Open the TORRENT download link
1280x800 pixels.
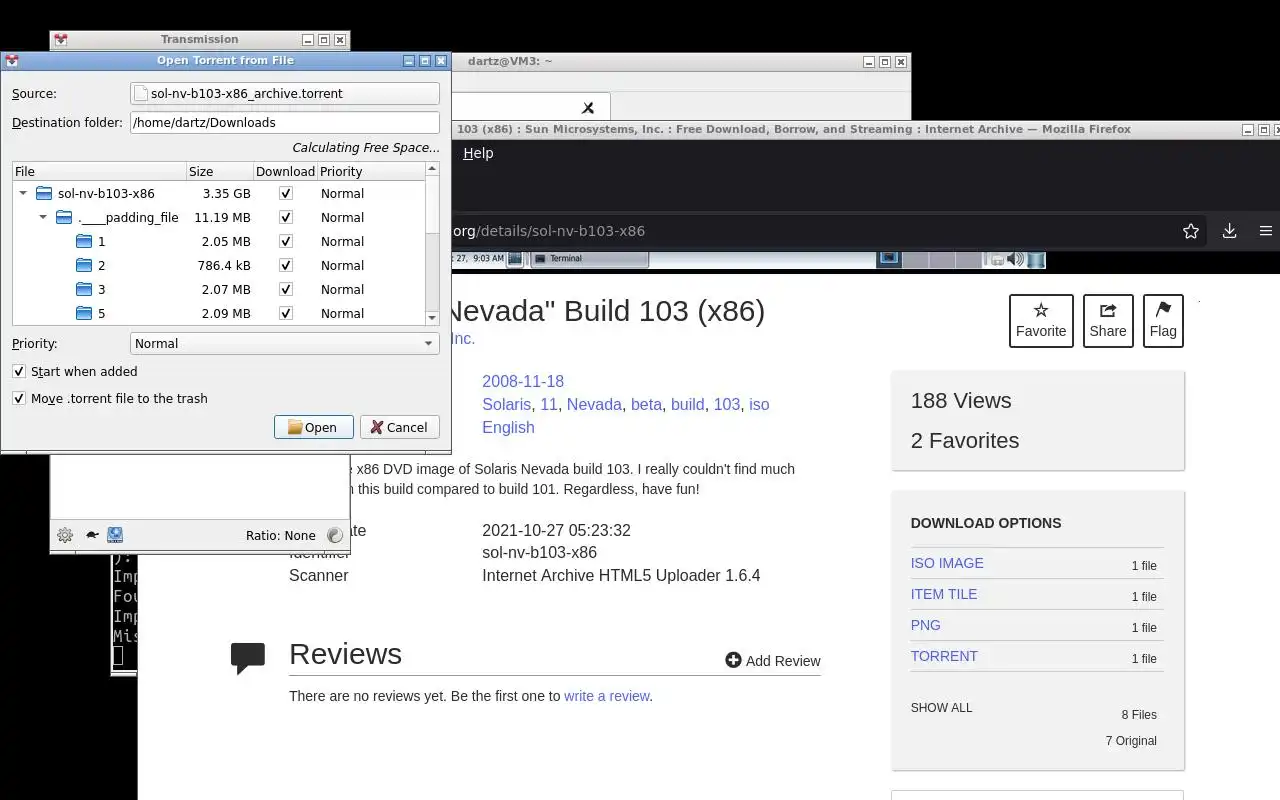[944, 656]
